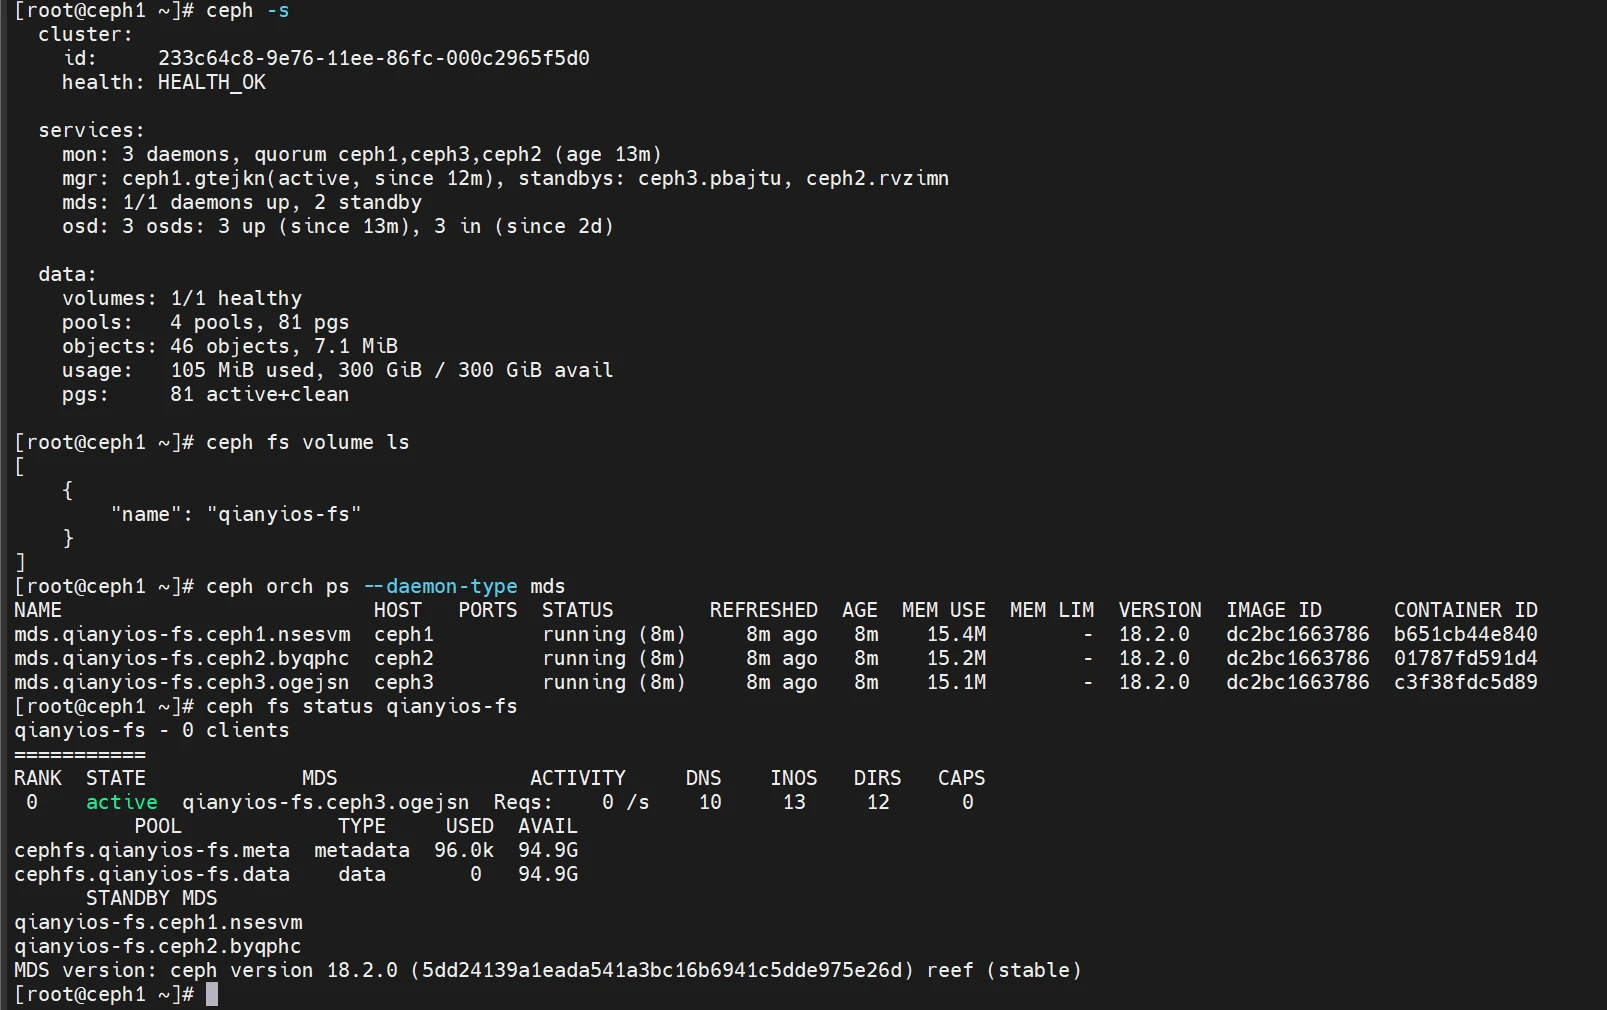Click the STANDBY MDS heading
The width and height of the screenshot is (1607, 1010).
[151, 898]
